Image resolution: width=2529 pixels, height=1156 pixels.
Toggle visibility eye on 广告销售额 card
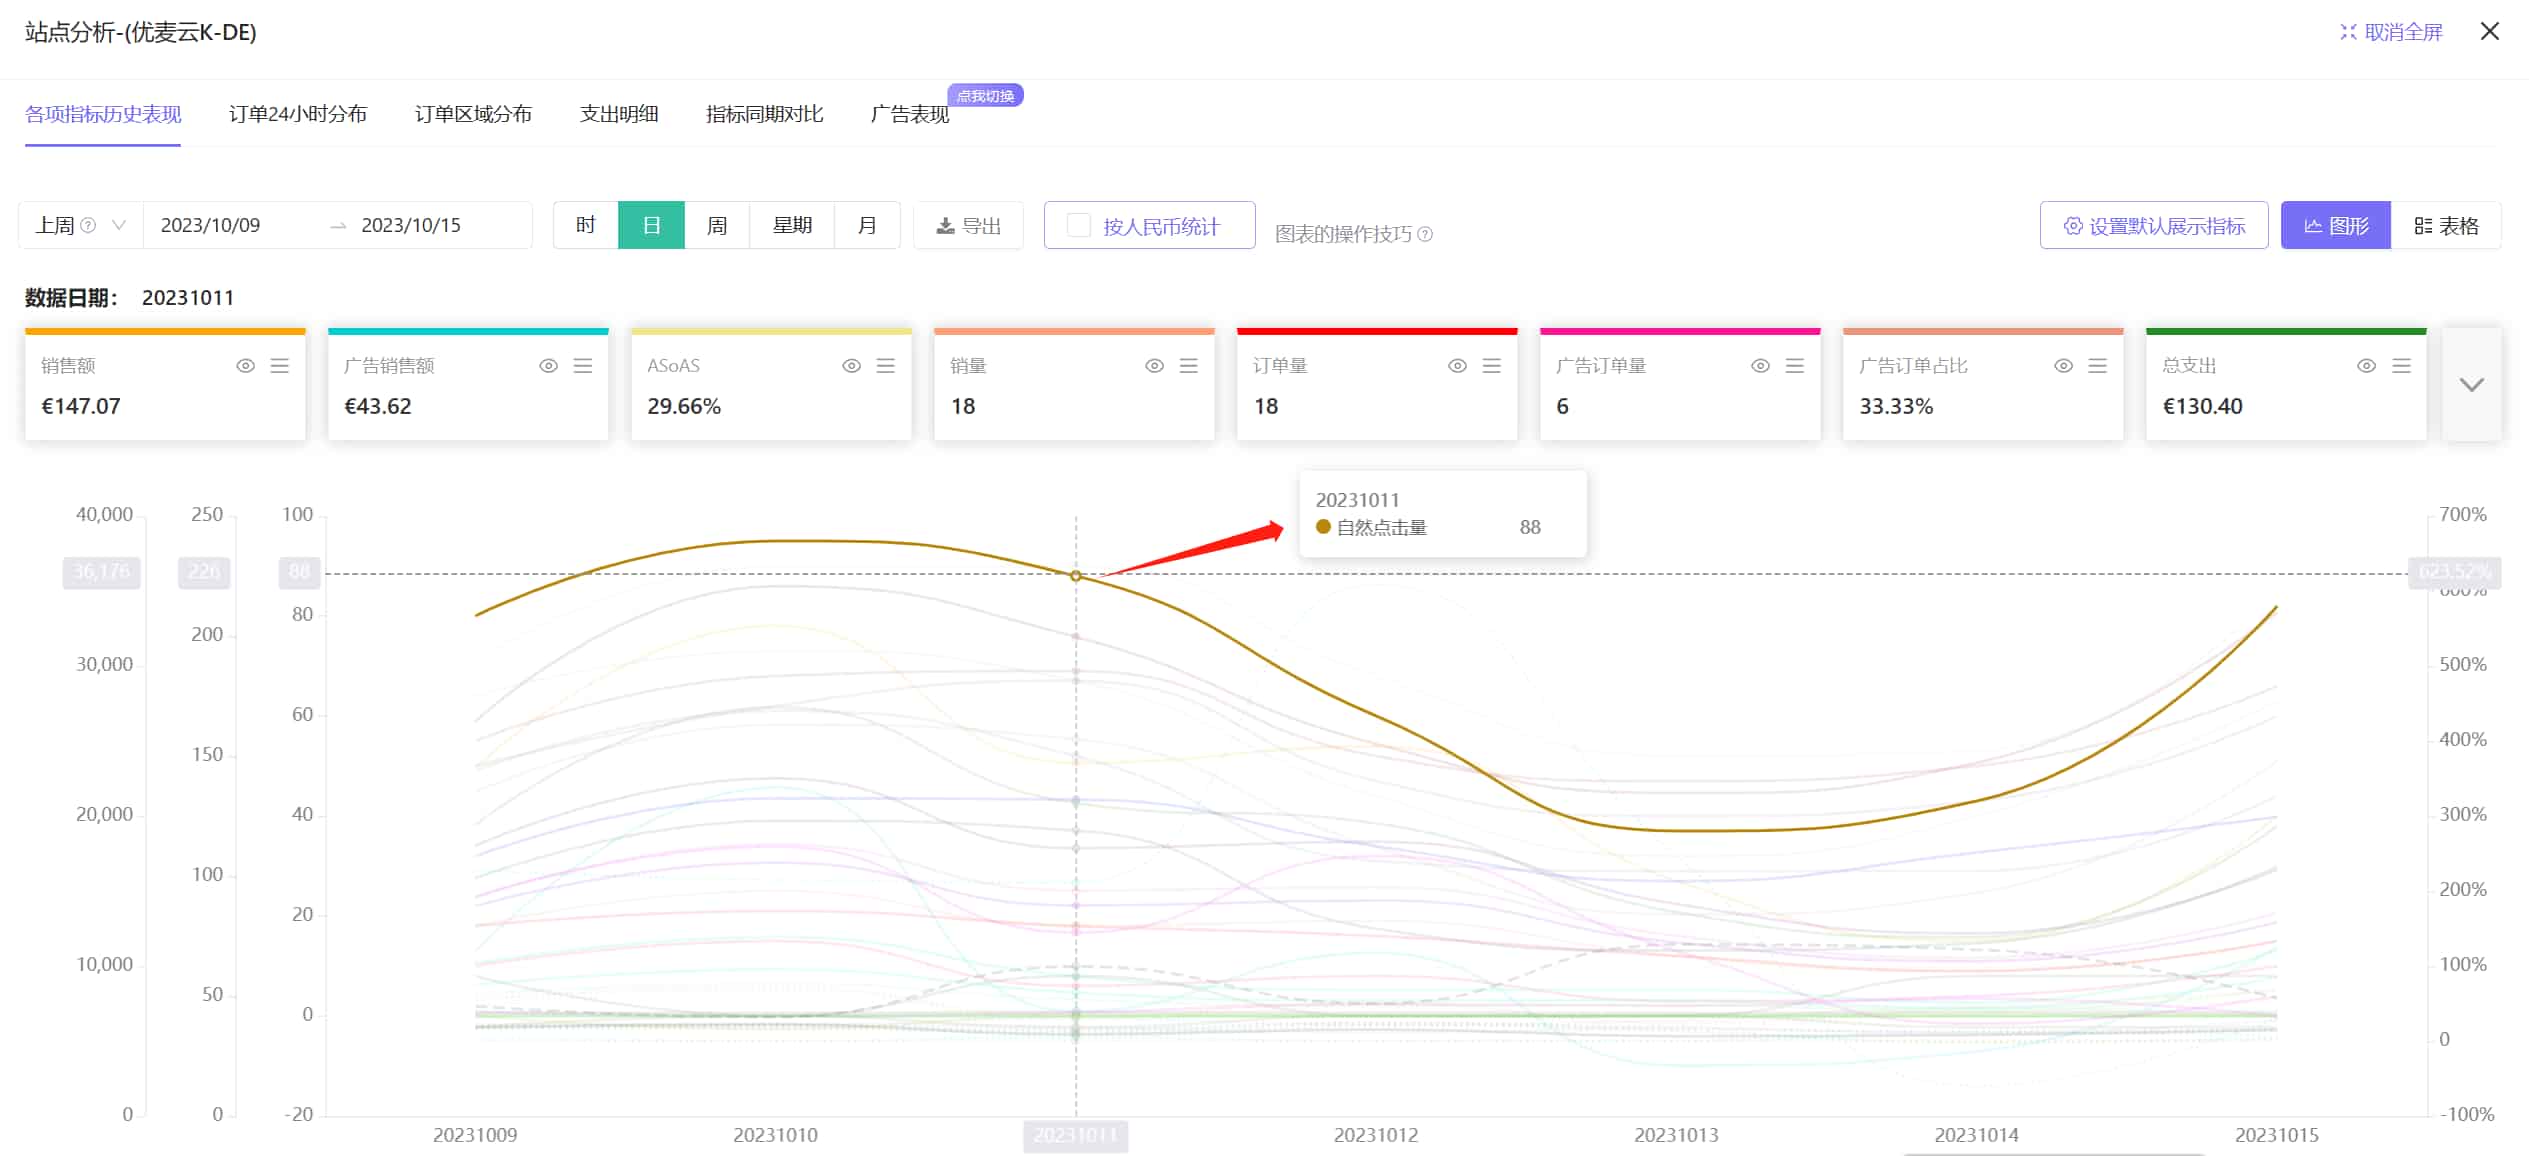click(548, 366)
